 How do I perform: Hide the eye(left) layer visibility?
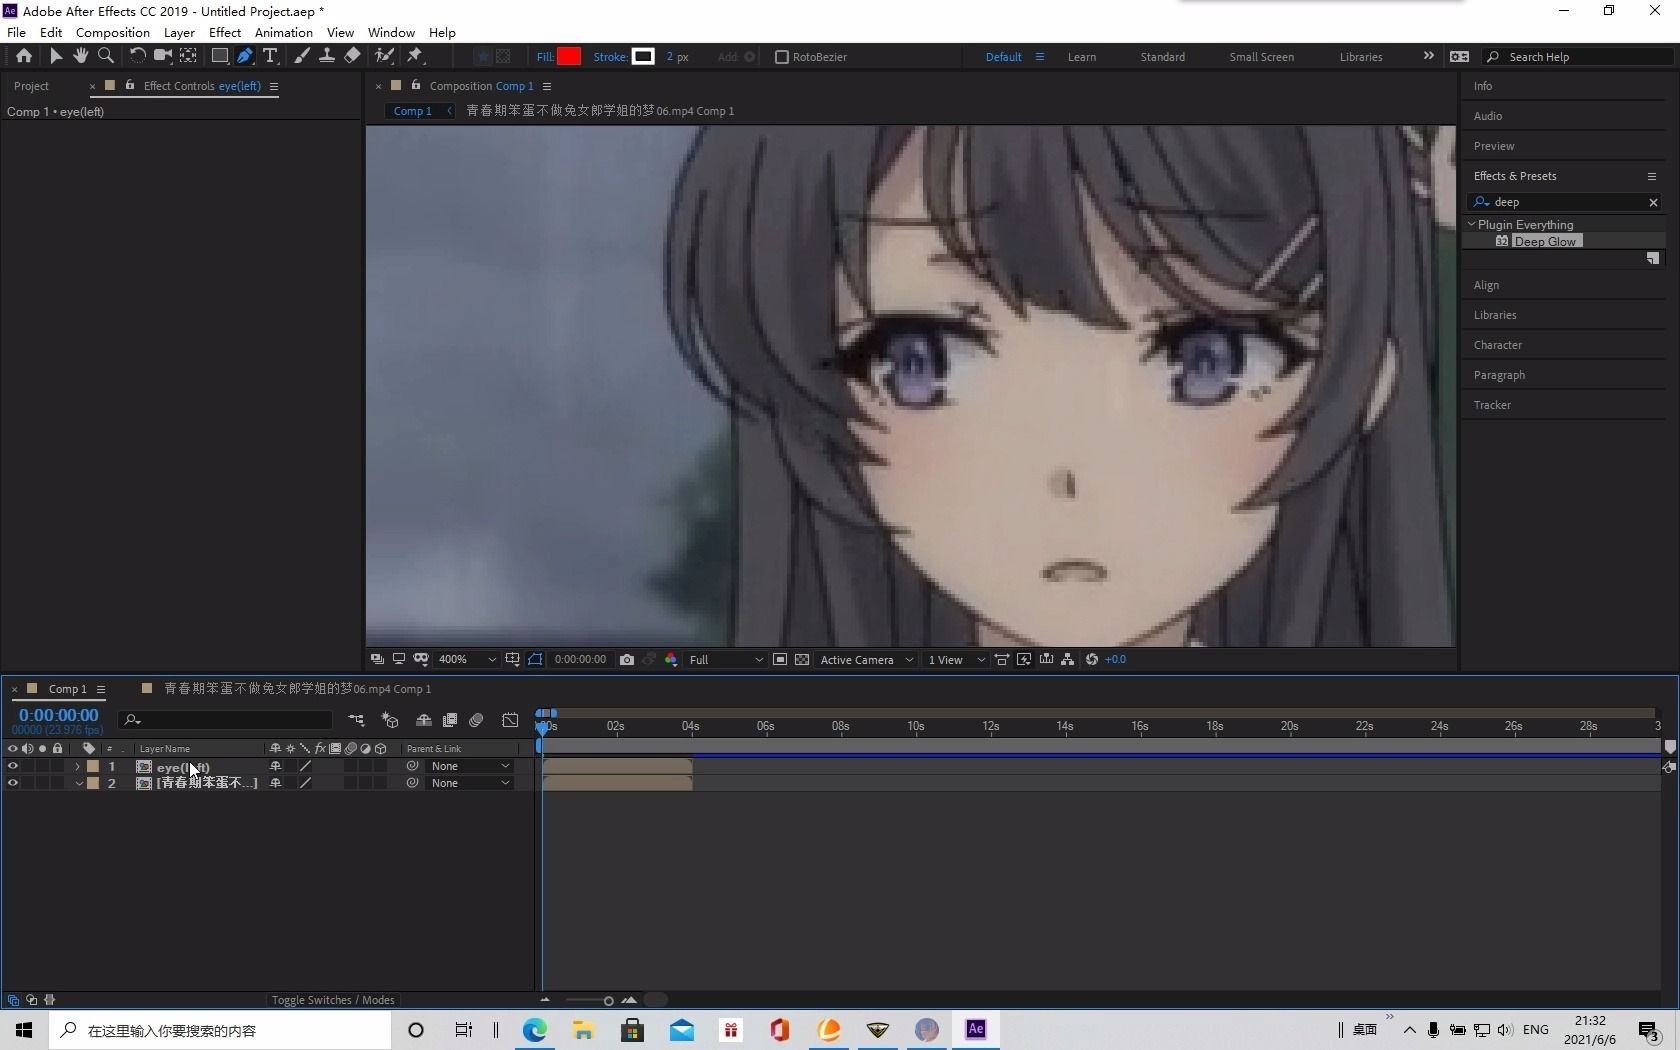[13, 766]
